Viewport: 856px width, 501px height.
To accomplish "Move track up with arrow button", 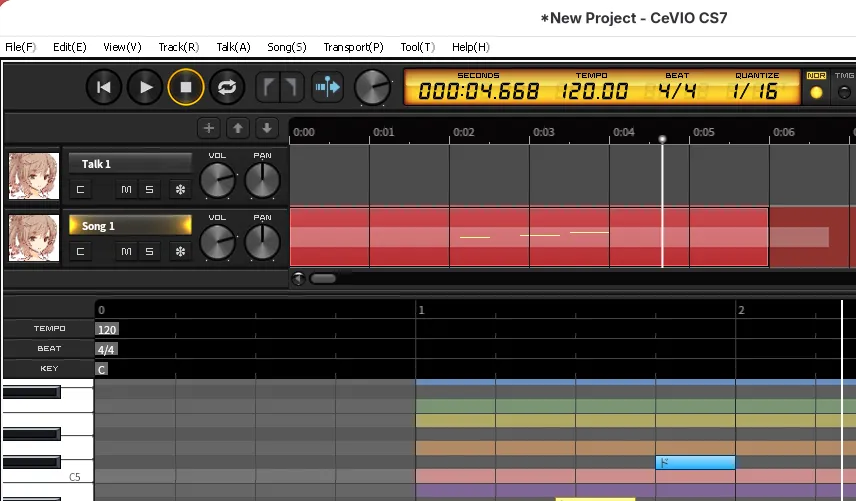I will pyautogui.click(x=237, y=128).
